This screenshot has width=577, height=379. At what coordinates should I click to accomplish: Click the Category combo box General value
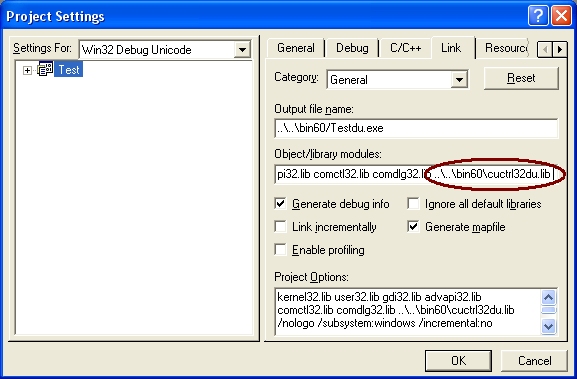(x=348, y=80)
